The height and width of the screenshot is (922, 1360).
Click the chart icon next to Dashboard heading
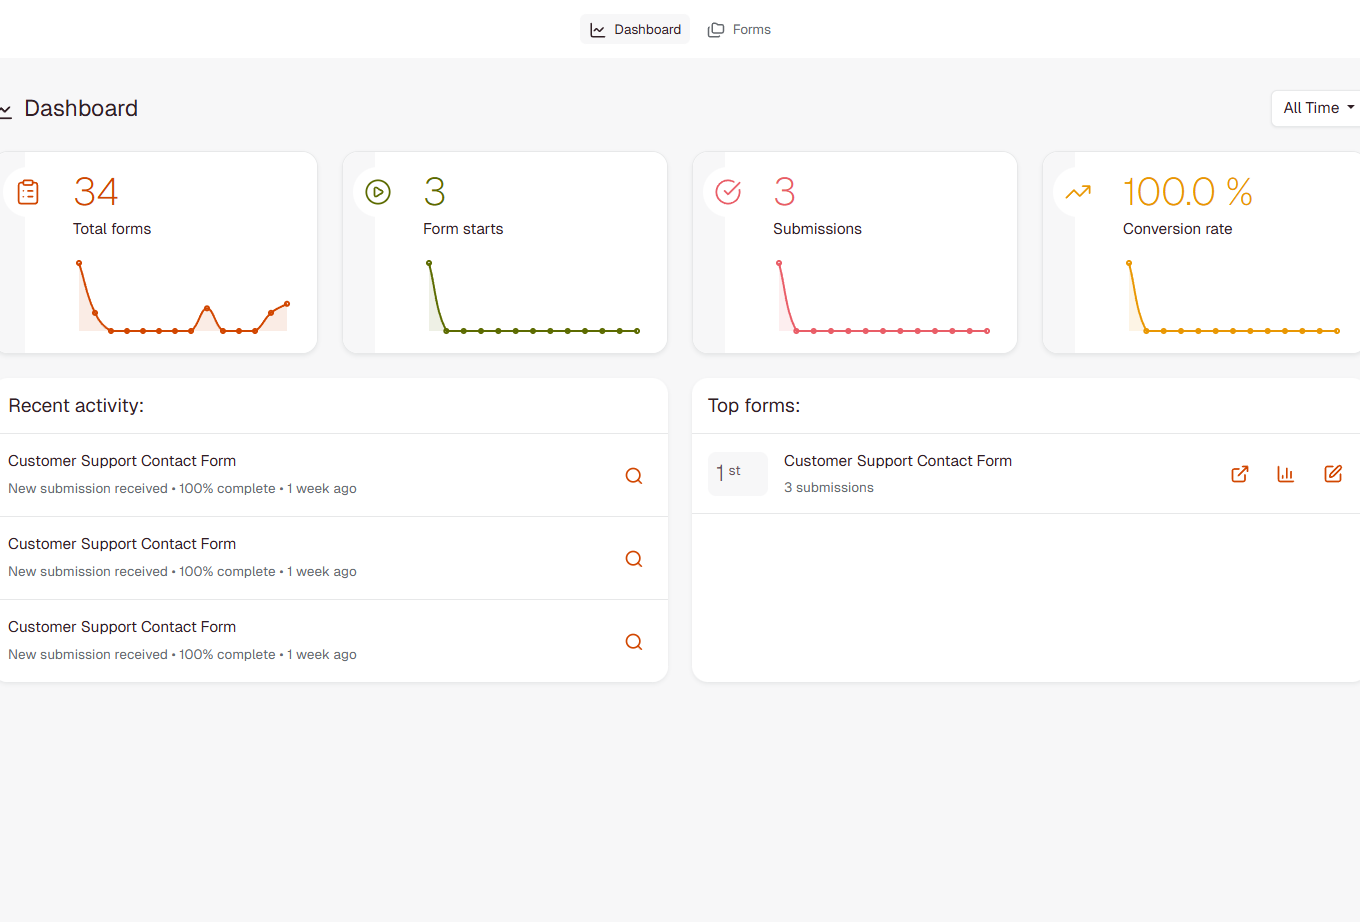click(4, 108)
